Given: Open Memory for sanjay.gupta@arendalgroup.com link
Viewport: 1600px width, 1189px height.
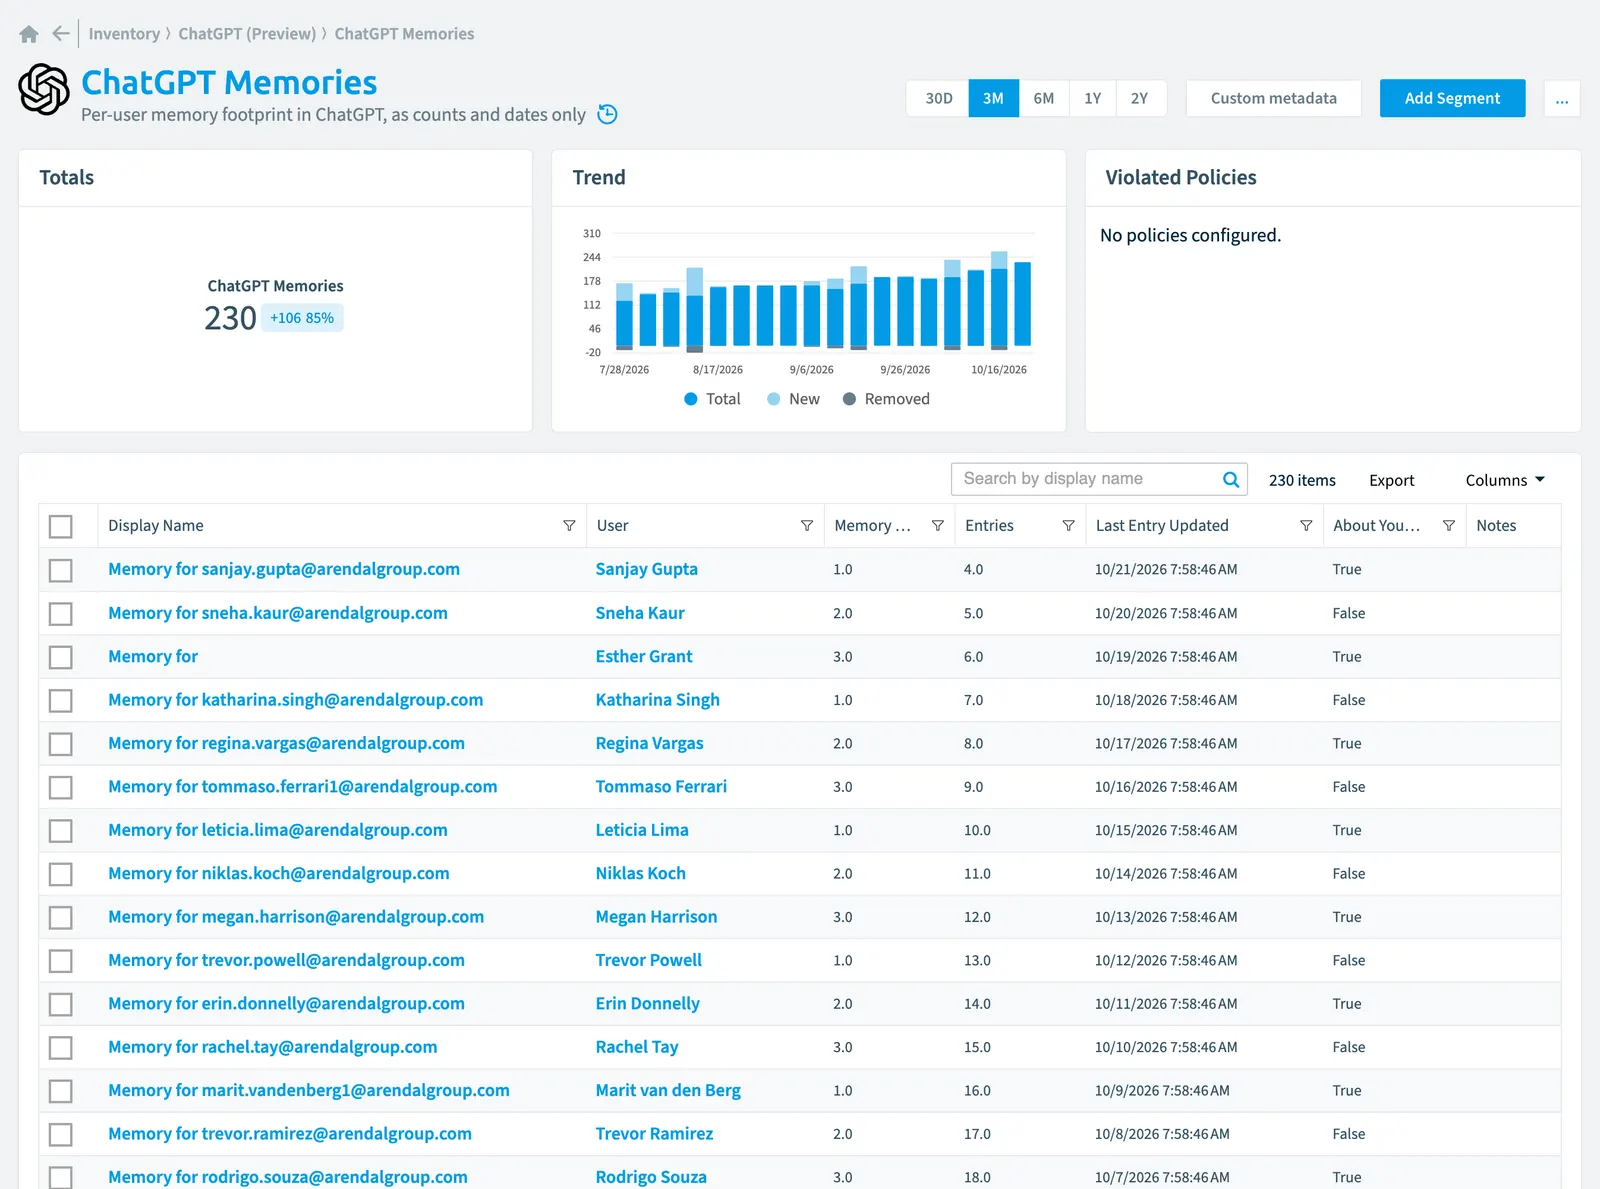Looking at the screenshot, I should tap(284, 569).
